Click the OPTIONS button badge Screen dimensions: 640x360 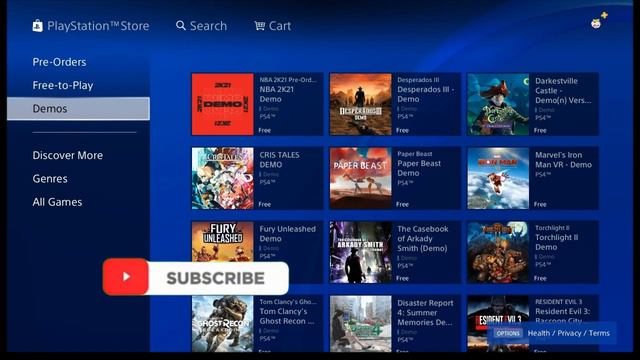508,333
